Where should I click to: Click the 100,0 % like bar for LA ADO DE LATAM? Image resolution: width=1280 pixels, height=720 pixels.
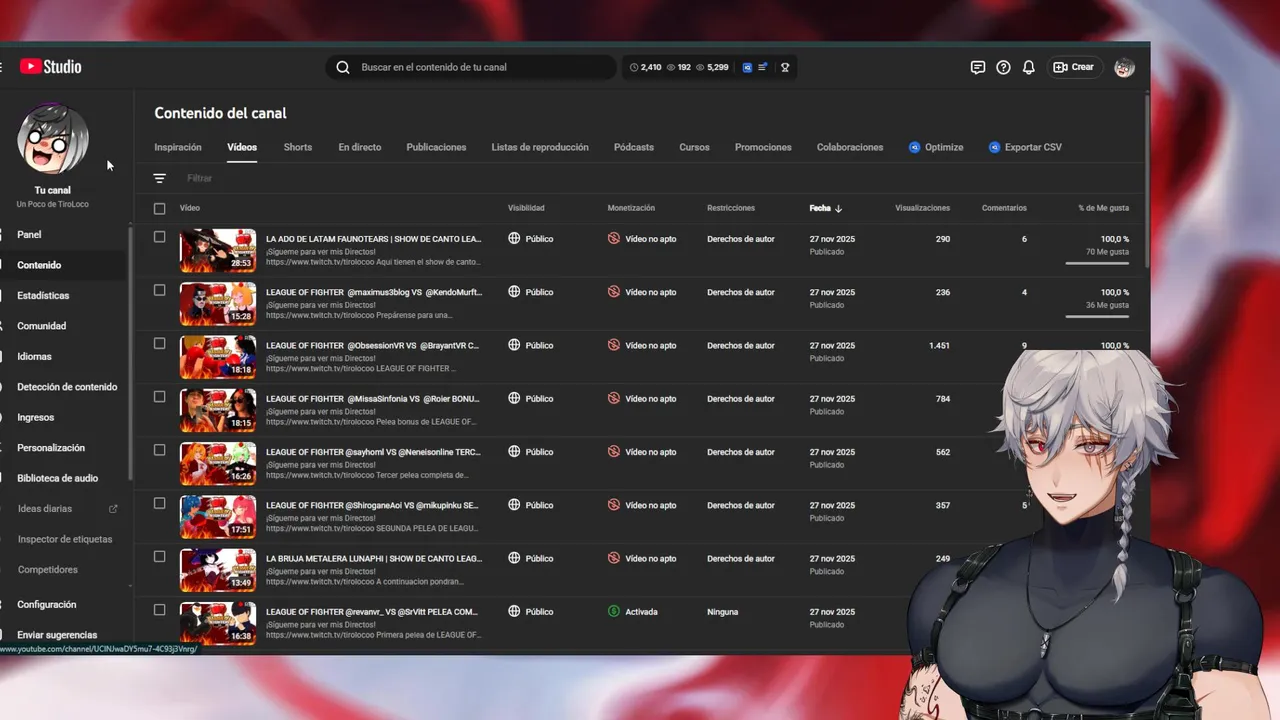[1097, 263]
